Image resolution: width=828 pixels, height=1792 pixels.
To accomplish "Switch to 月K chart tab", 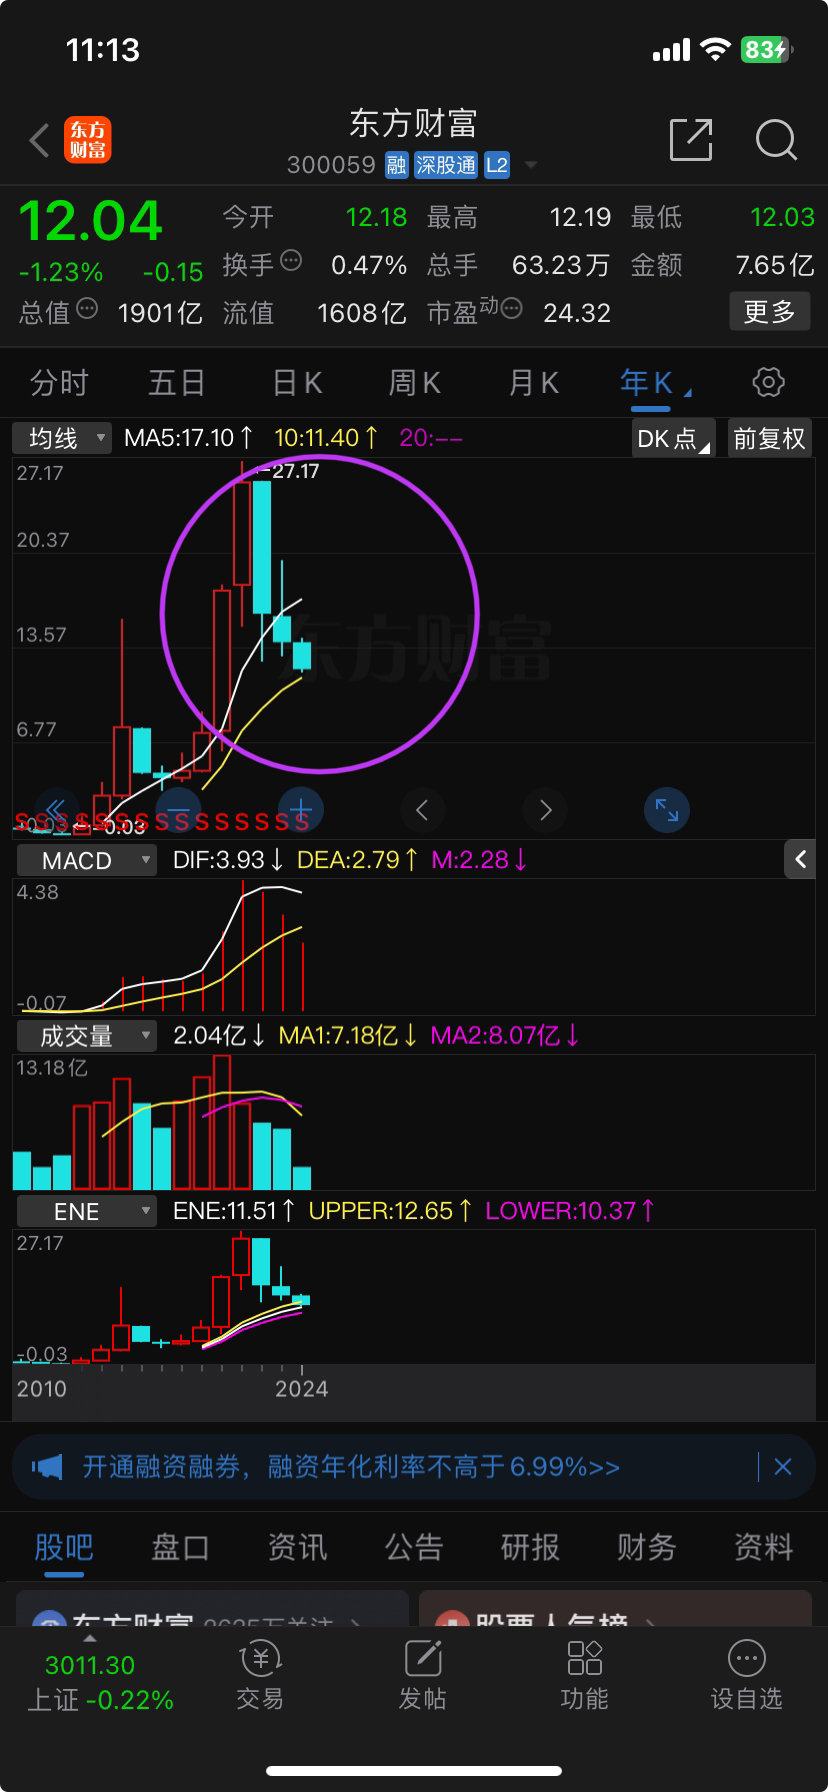I will [534, 383].
